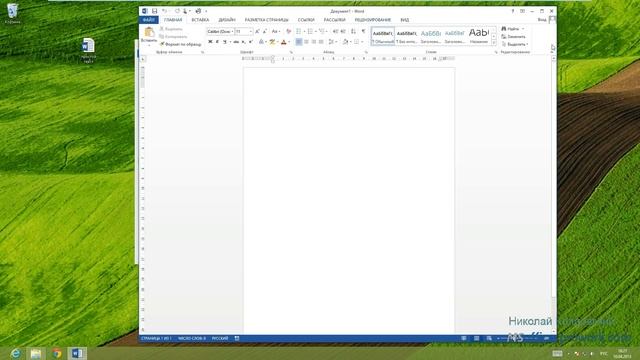
Task: Click the Redo icon in Quick Access toolbar
Action: [x=177, y=11]
